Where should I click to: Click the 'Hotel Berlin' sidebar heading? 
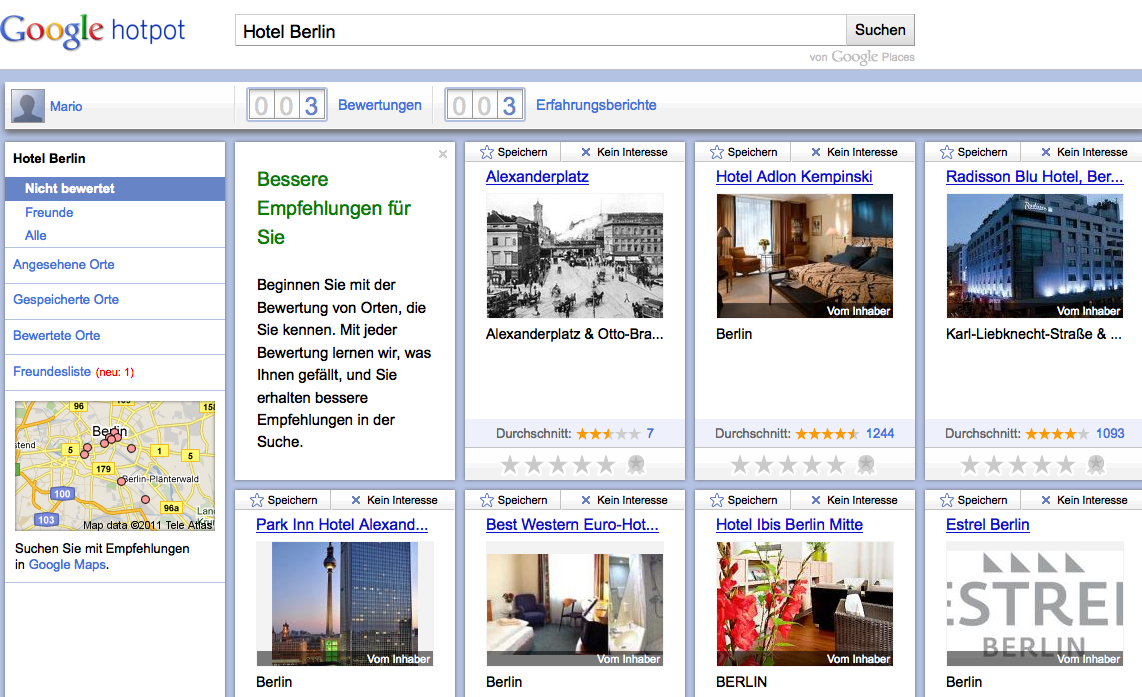coord(49,159)
